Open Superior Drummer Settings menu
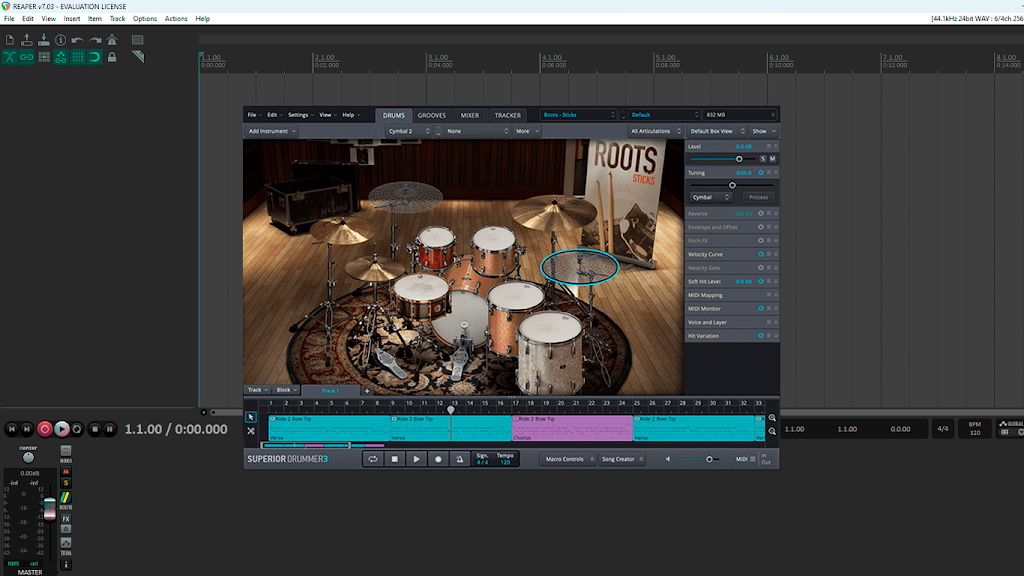This screenshot has width=1024, height=576. [x=300, y=115]
